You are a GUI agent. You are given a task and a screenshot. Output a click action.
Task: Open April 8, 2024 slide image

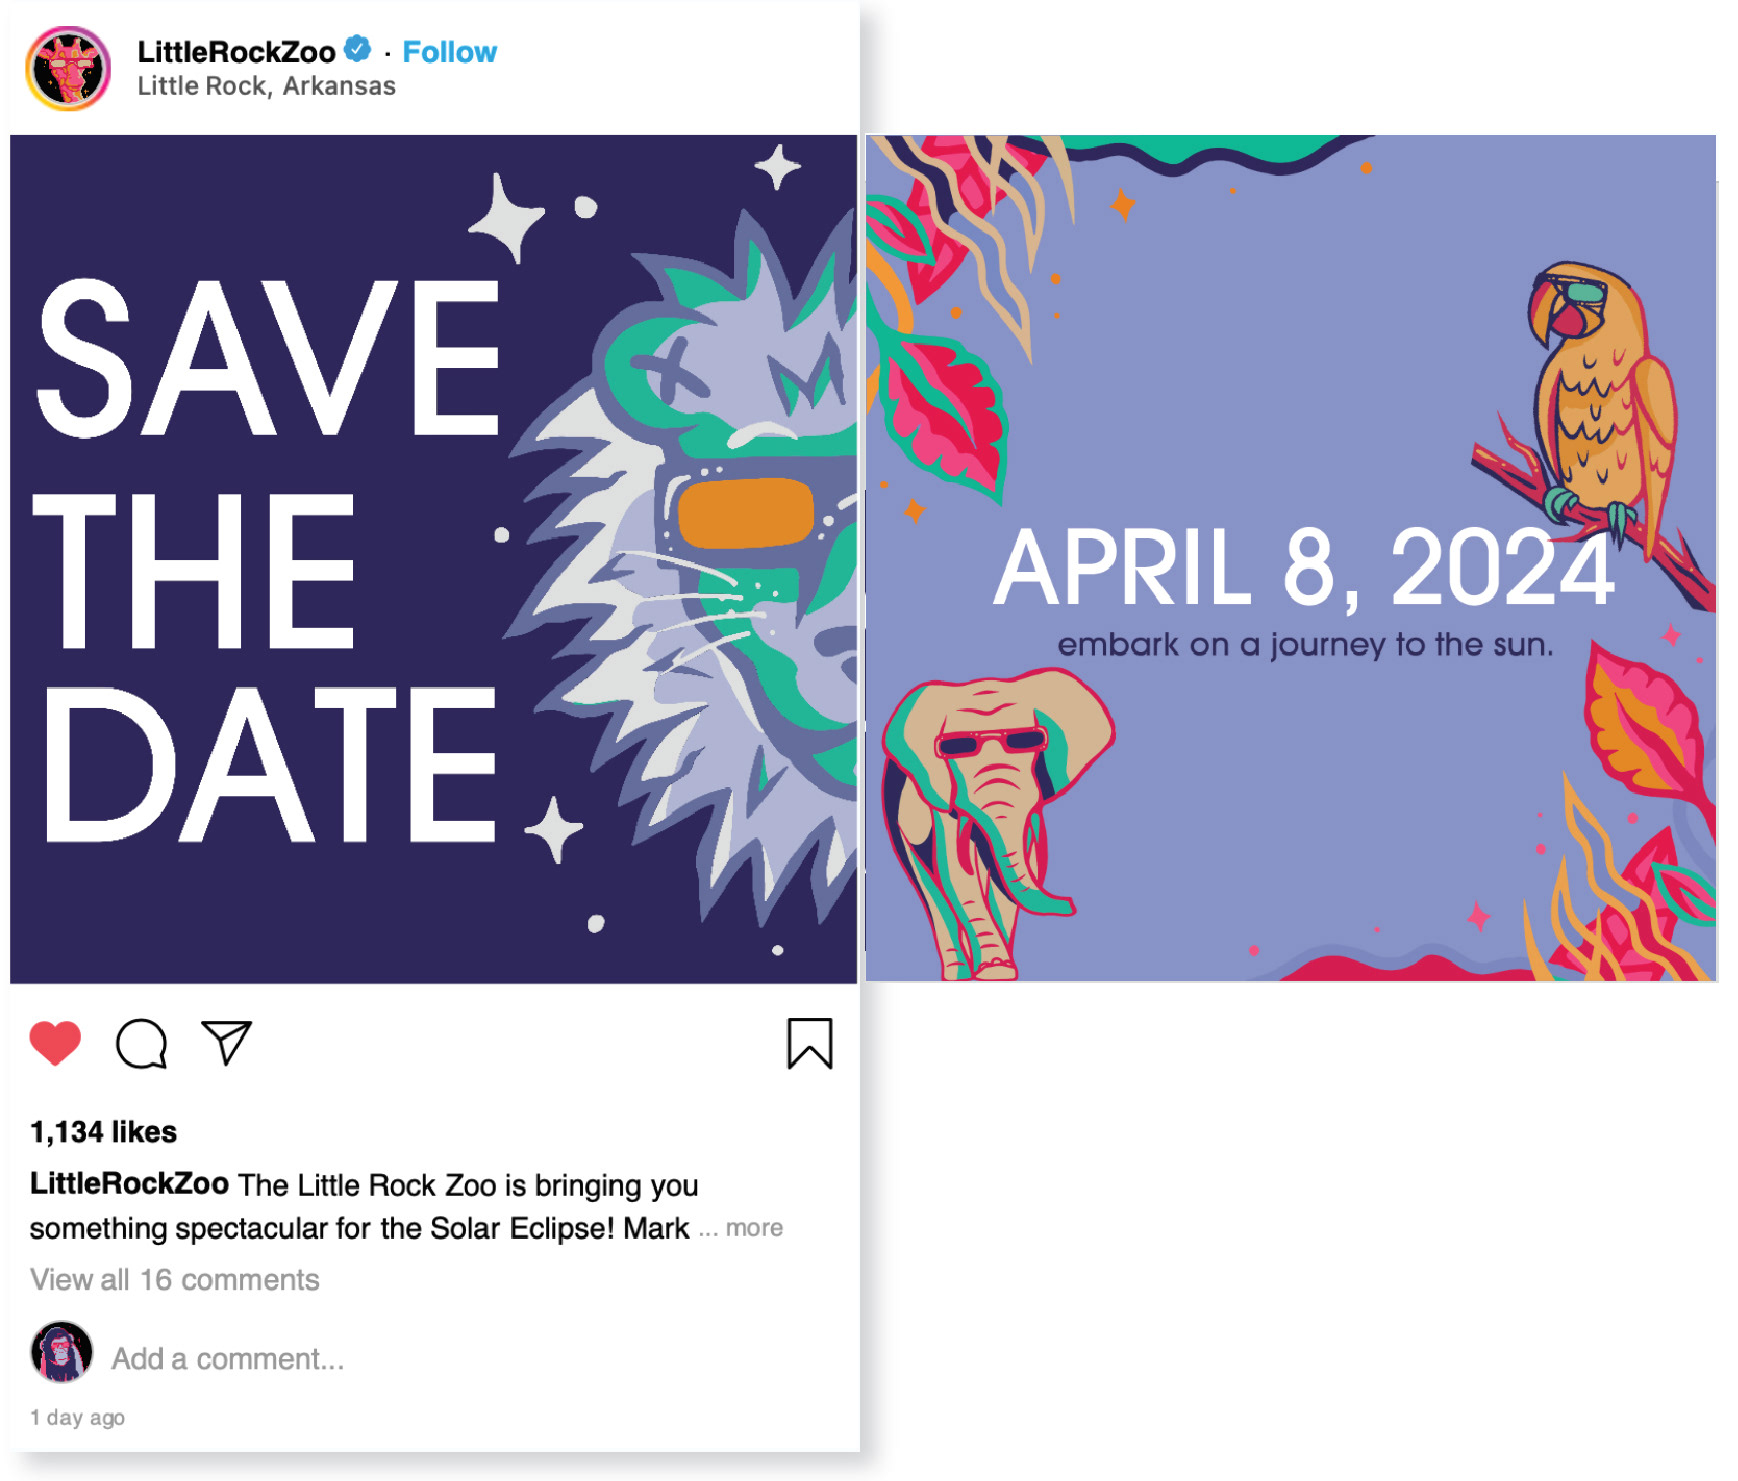[1291, 558]
